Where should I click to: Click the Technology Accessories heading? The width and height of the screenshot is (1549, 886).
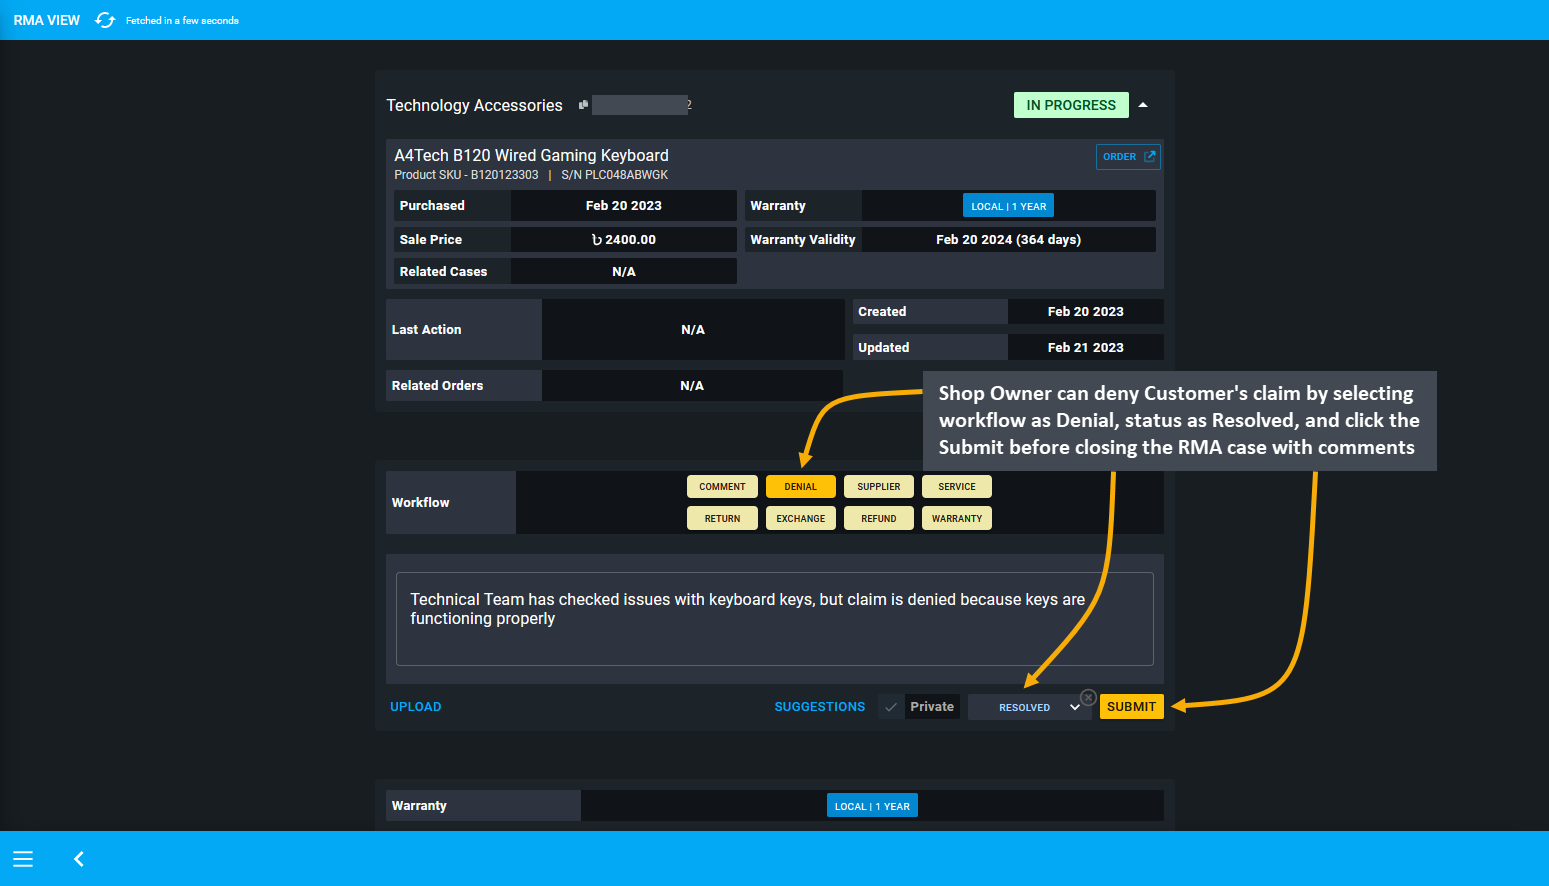coord(474,105)
